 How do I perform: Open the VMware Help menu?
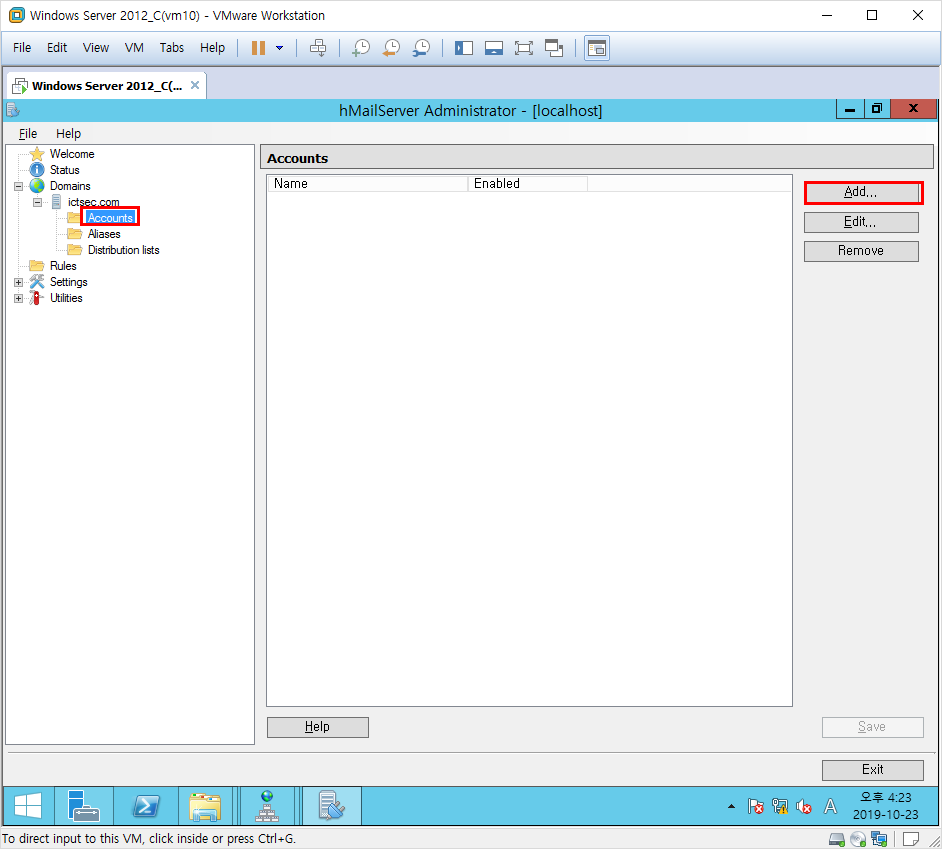(x=213, y=47)
